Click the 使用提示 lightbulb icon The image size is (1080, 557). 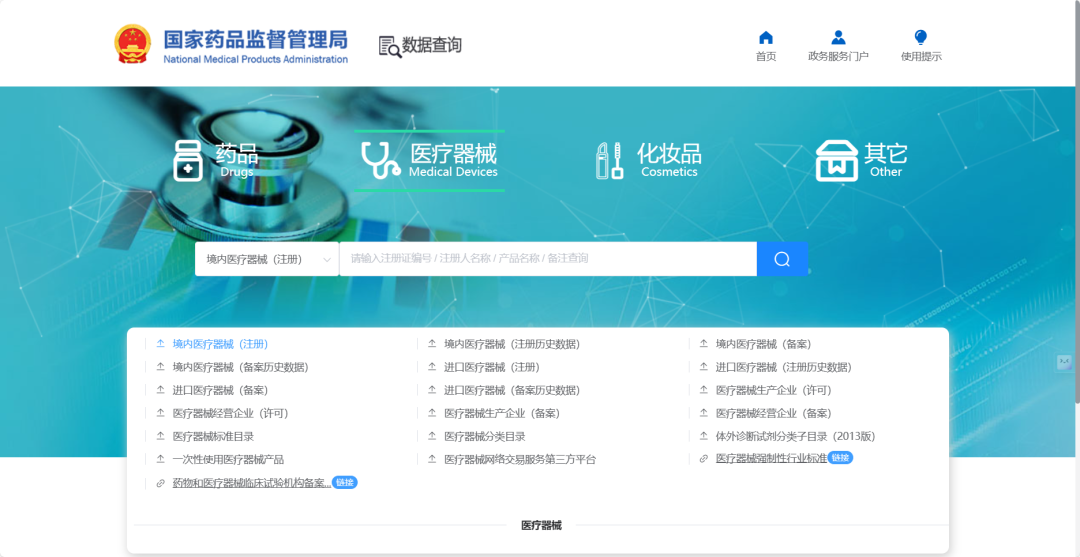click(921, 37)
